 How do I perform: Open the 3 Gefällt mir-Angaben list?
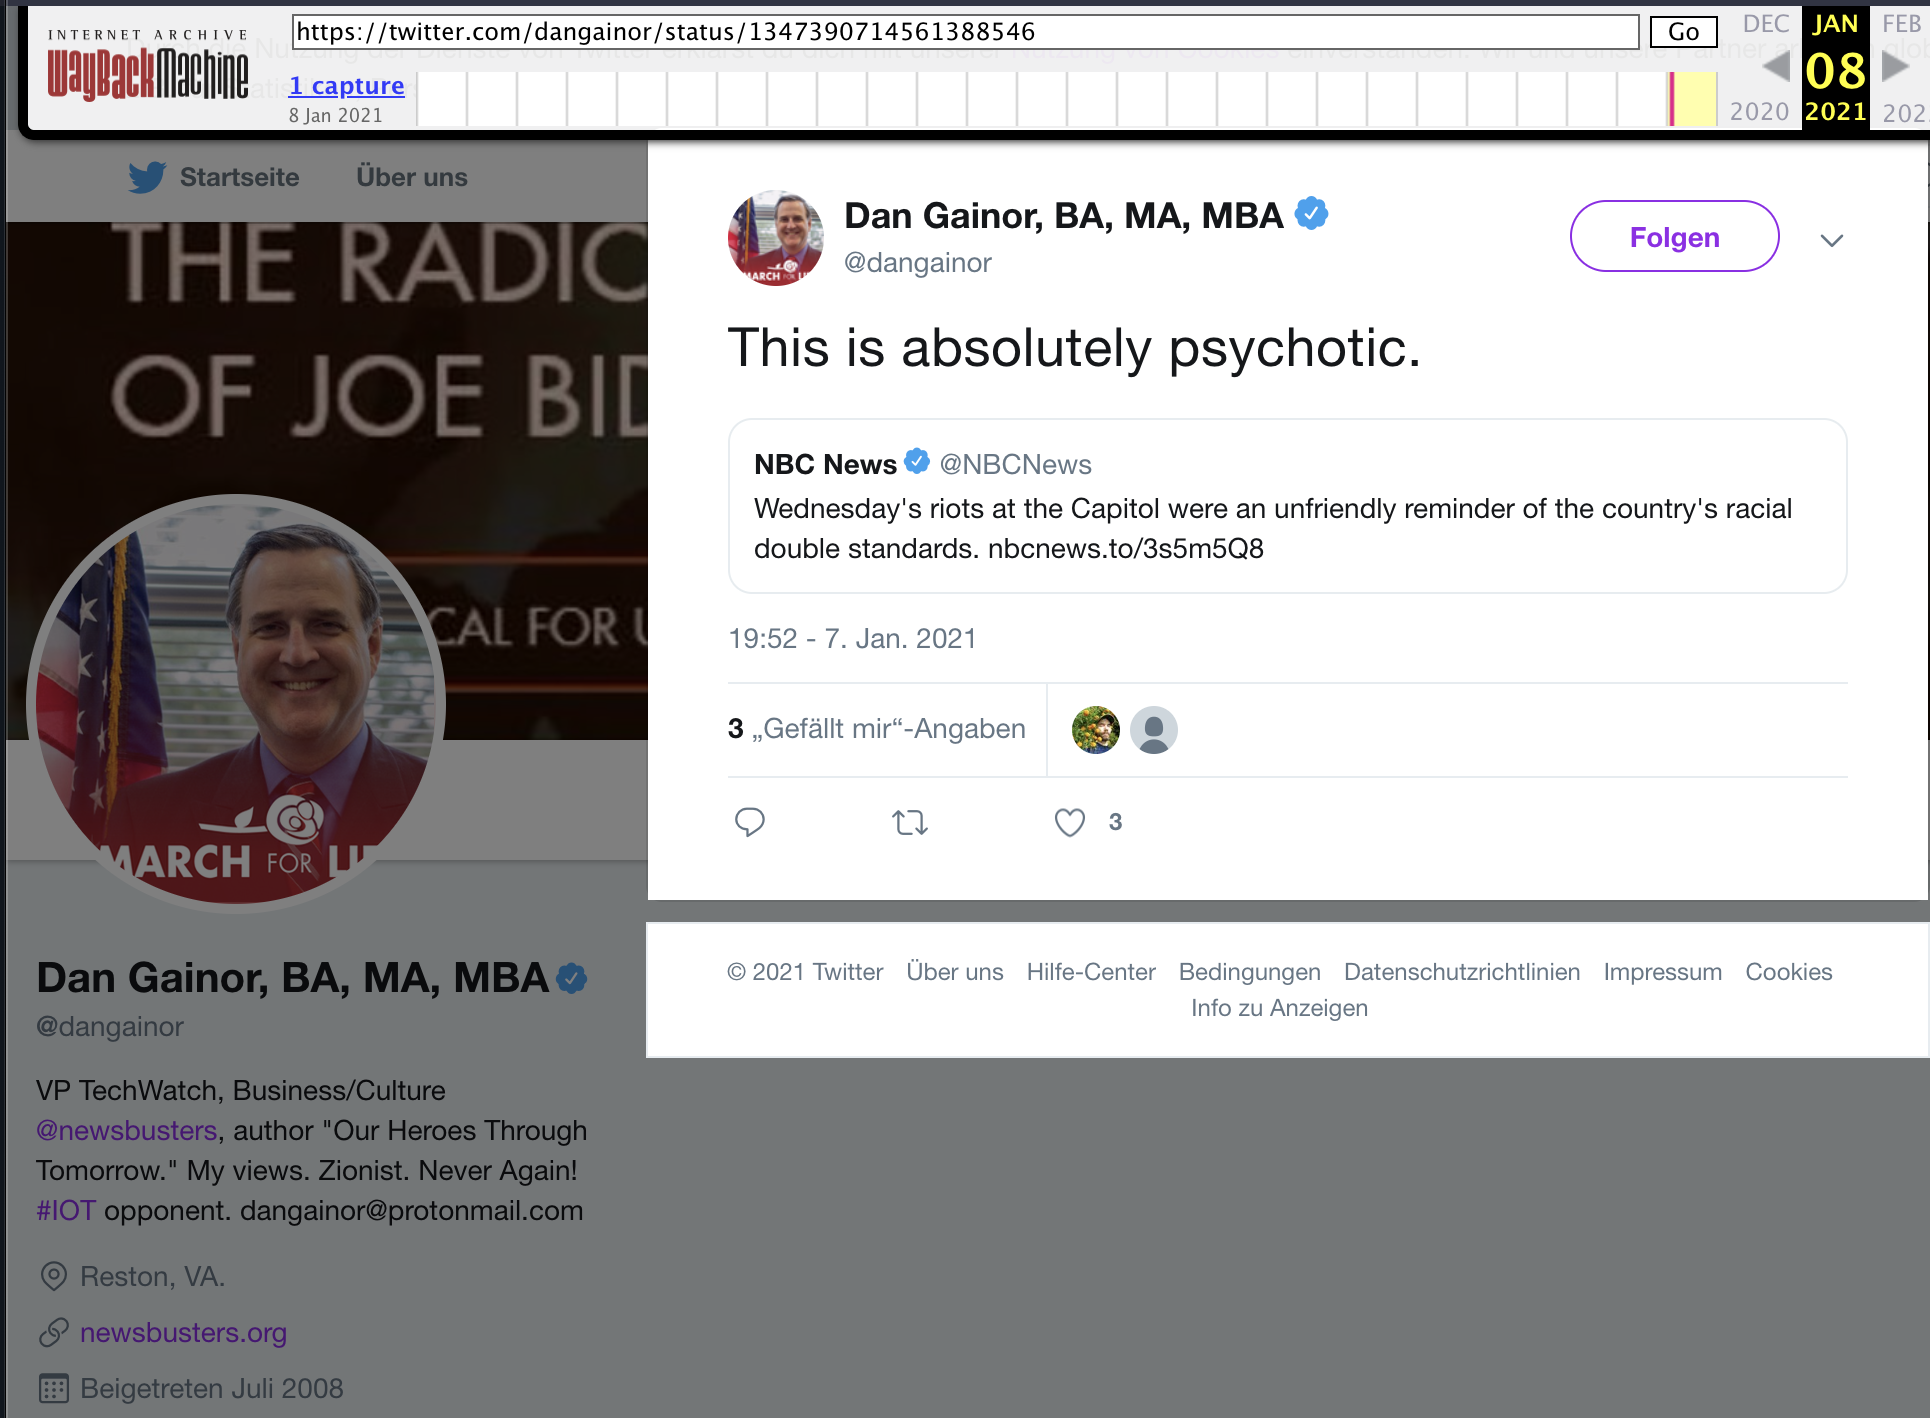(x=877, y=729)
